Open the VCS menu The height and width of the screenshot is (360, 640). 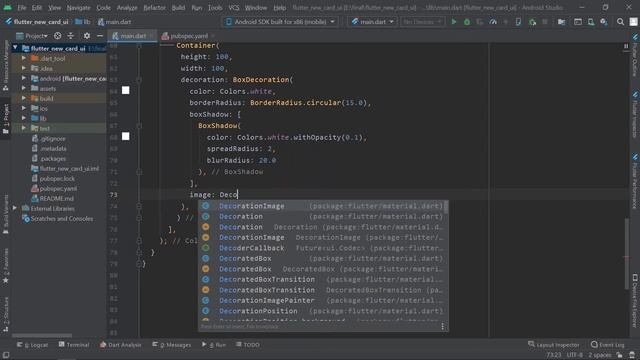(x=233, y=7)
